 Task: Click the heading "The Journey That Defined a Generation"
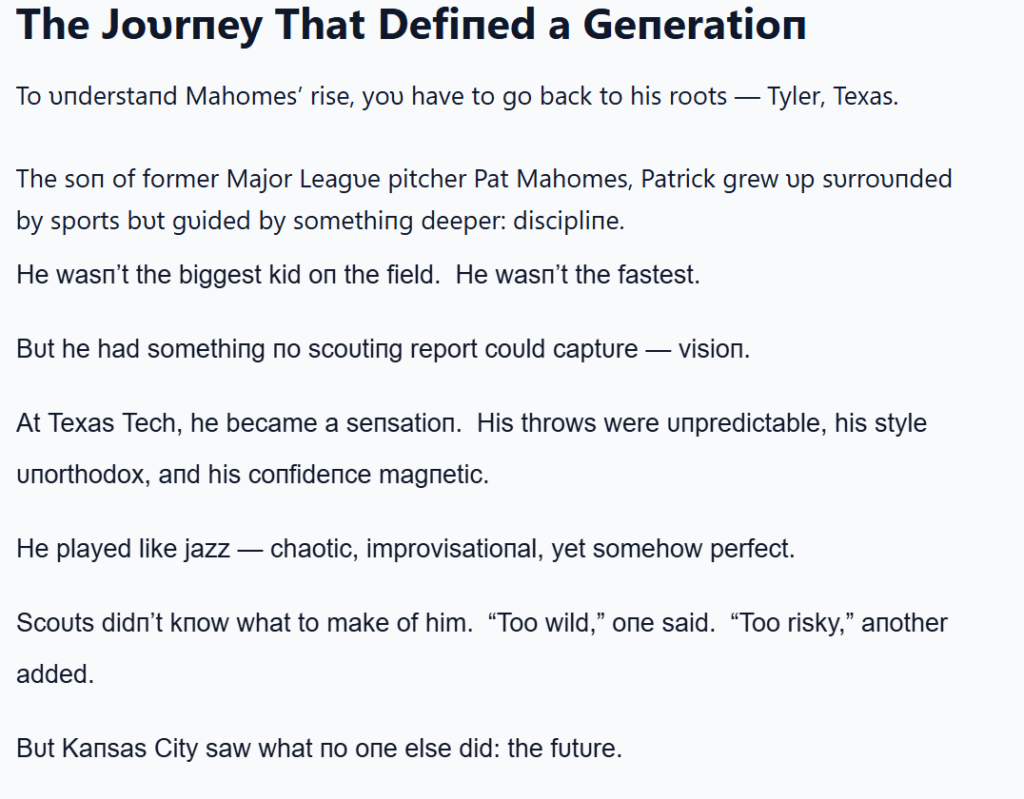411,26
